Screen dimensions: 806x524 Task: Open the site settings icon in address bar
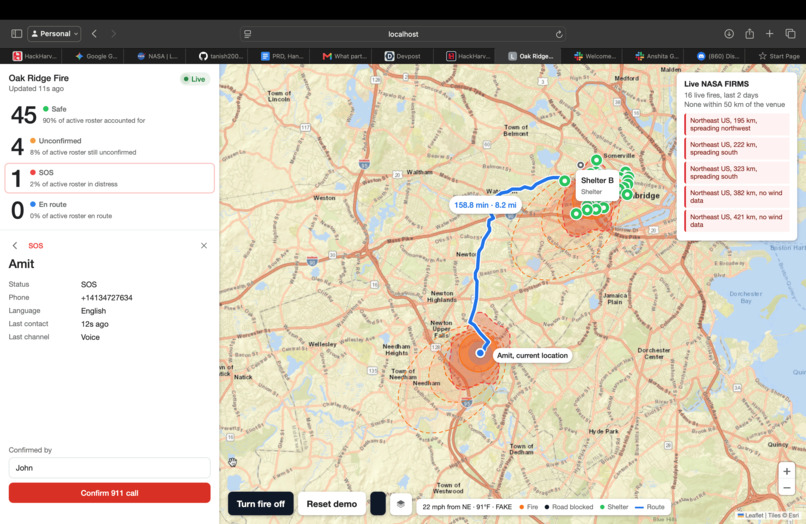(248, 34)
